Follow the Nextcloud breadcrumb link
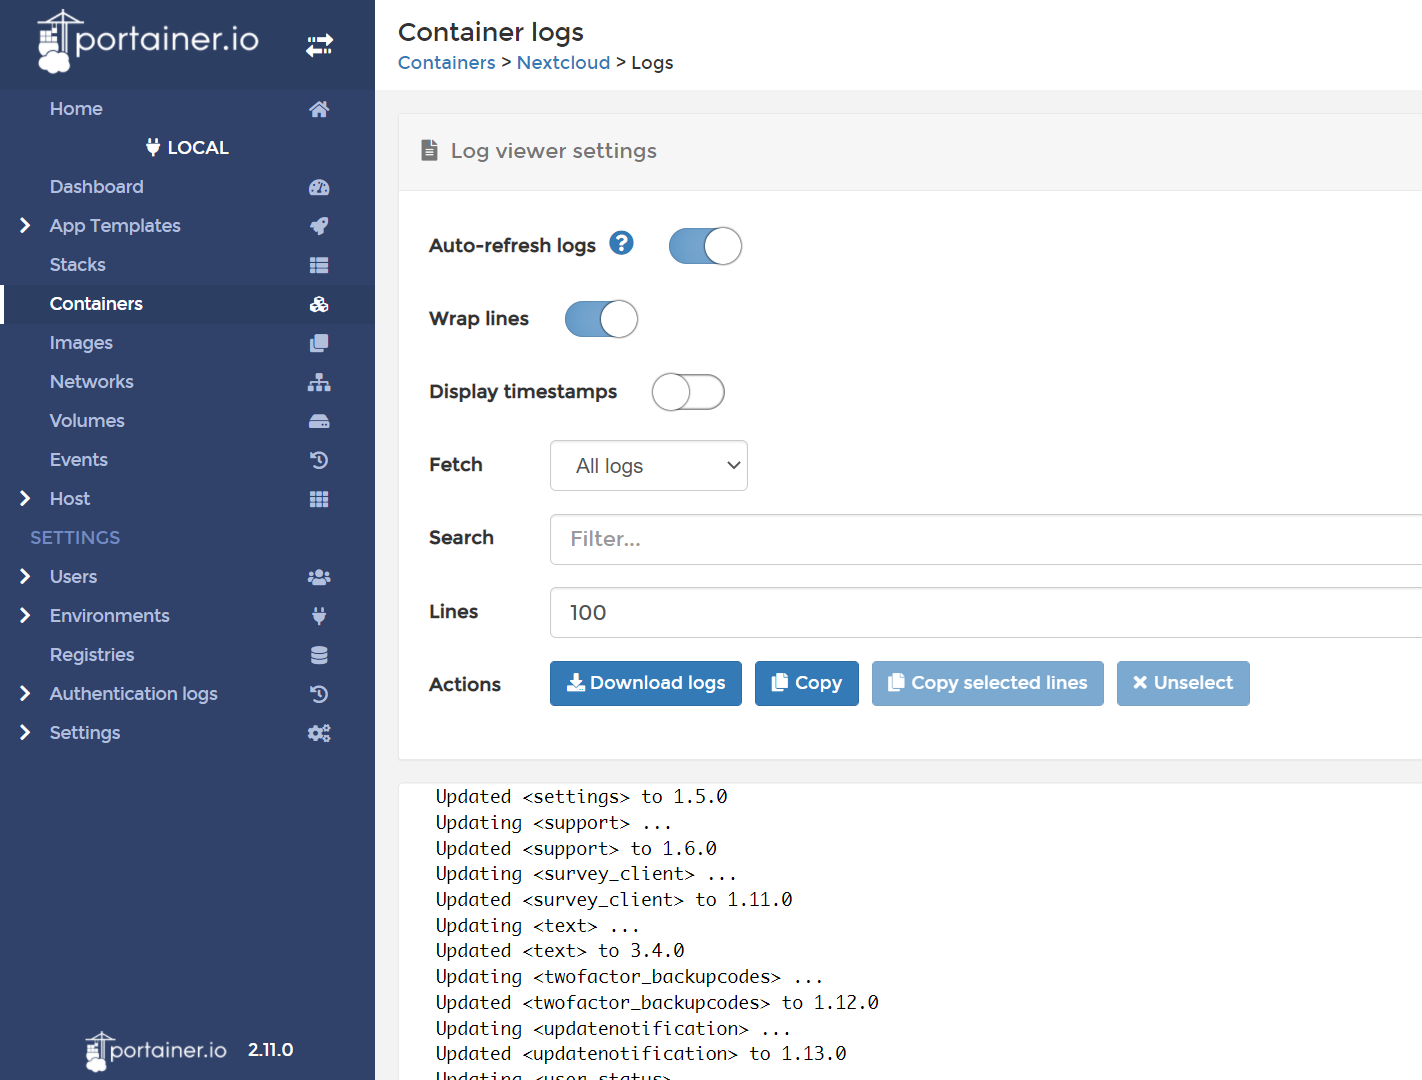Viewport: 1422px width, 1080px height. click(563, 62)
